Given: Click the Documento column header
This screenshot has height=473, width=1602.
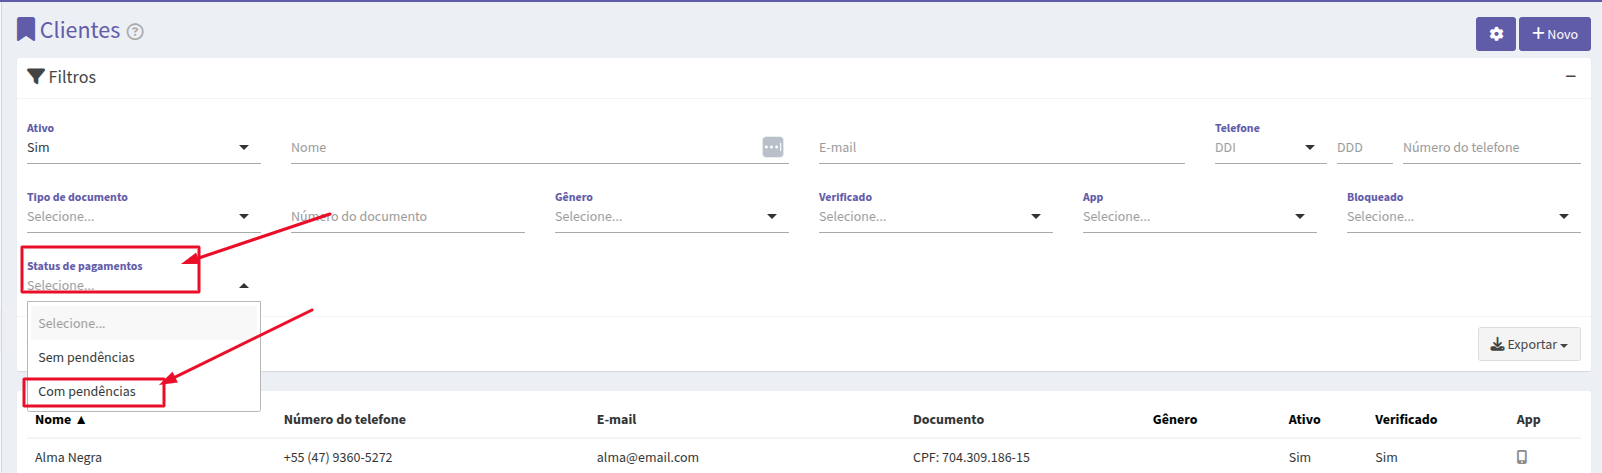Looking at the screenshot, I should click(x=948, y=420).
